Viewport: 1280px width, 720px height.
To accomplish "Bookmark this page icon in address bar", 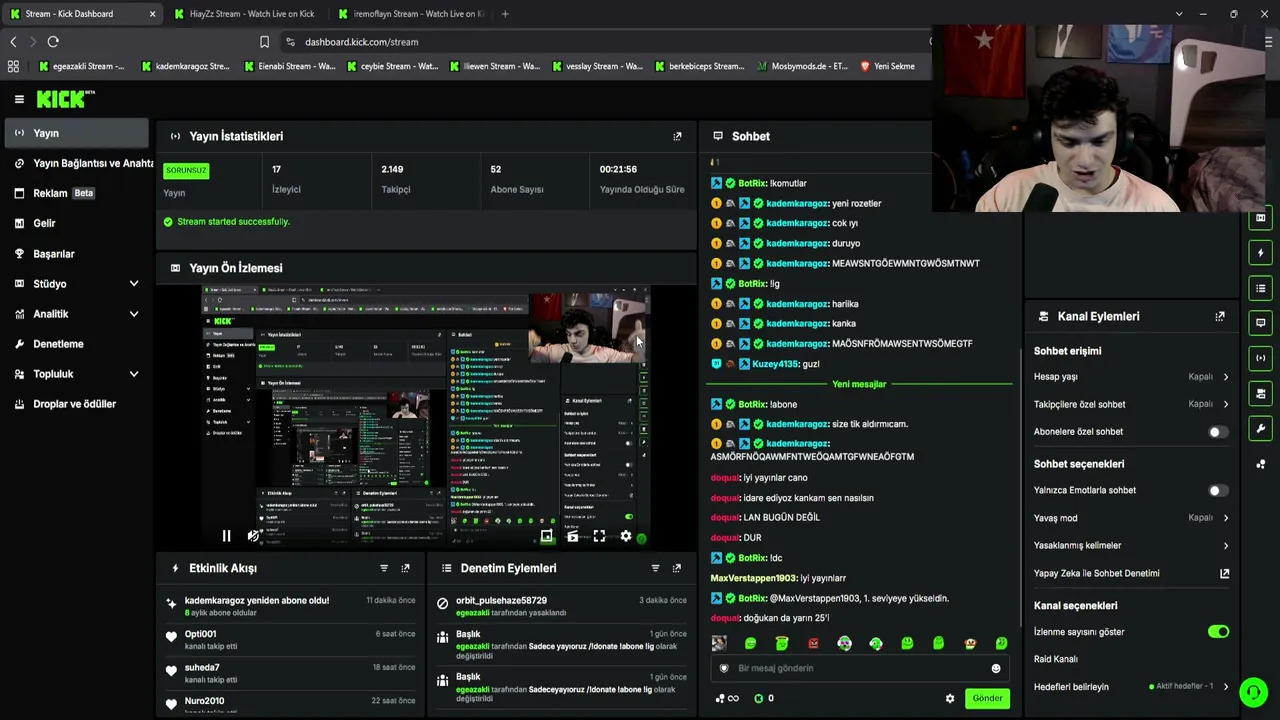I will (264, 42).
